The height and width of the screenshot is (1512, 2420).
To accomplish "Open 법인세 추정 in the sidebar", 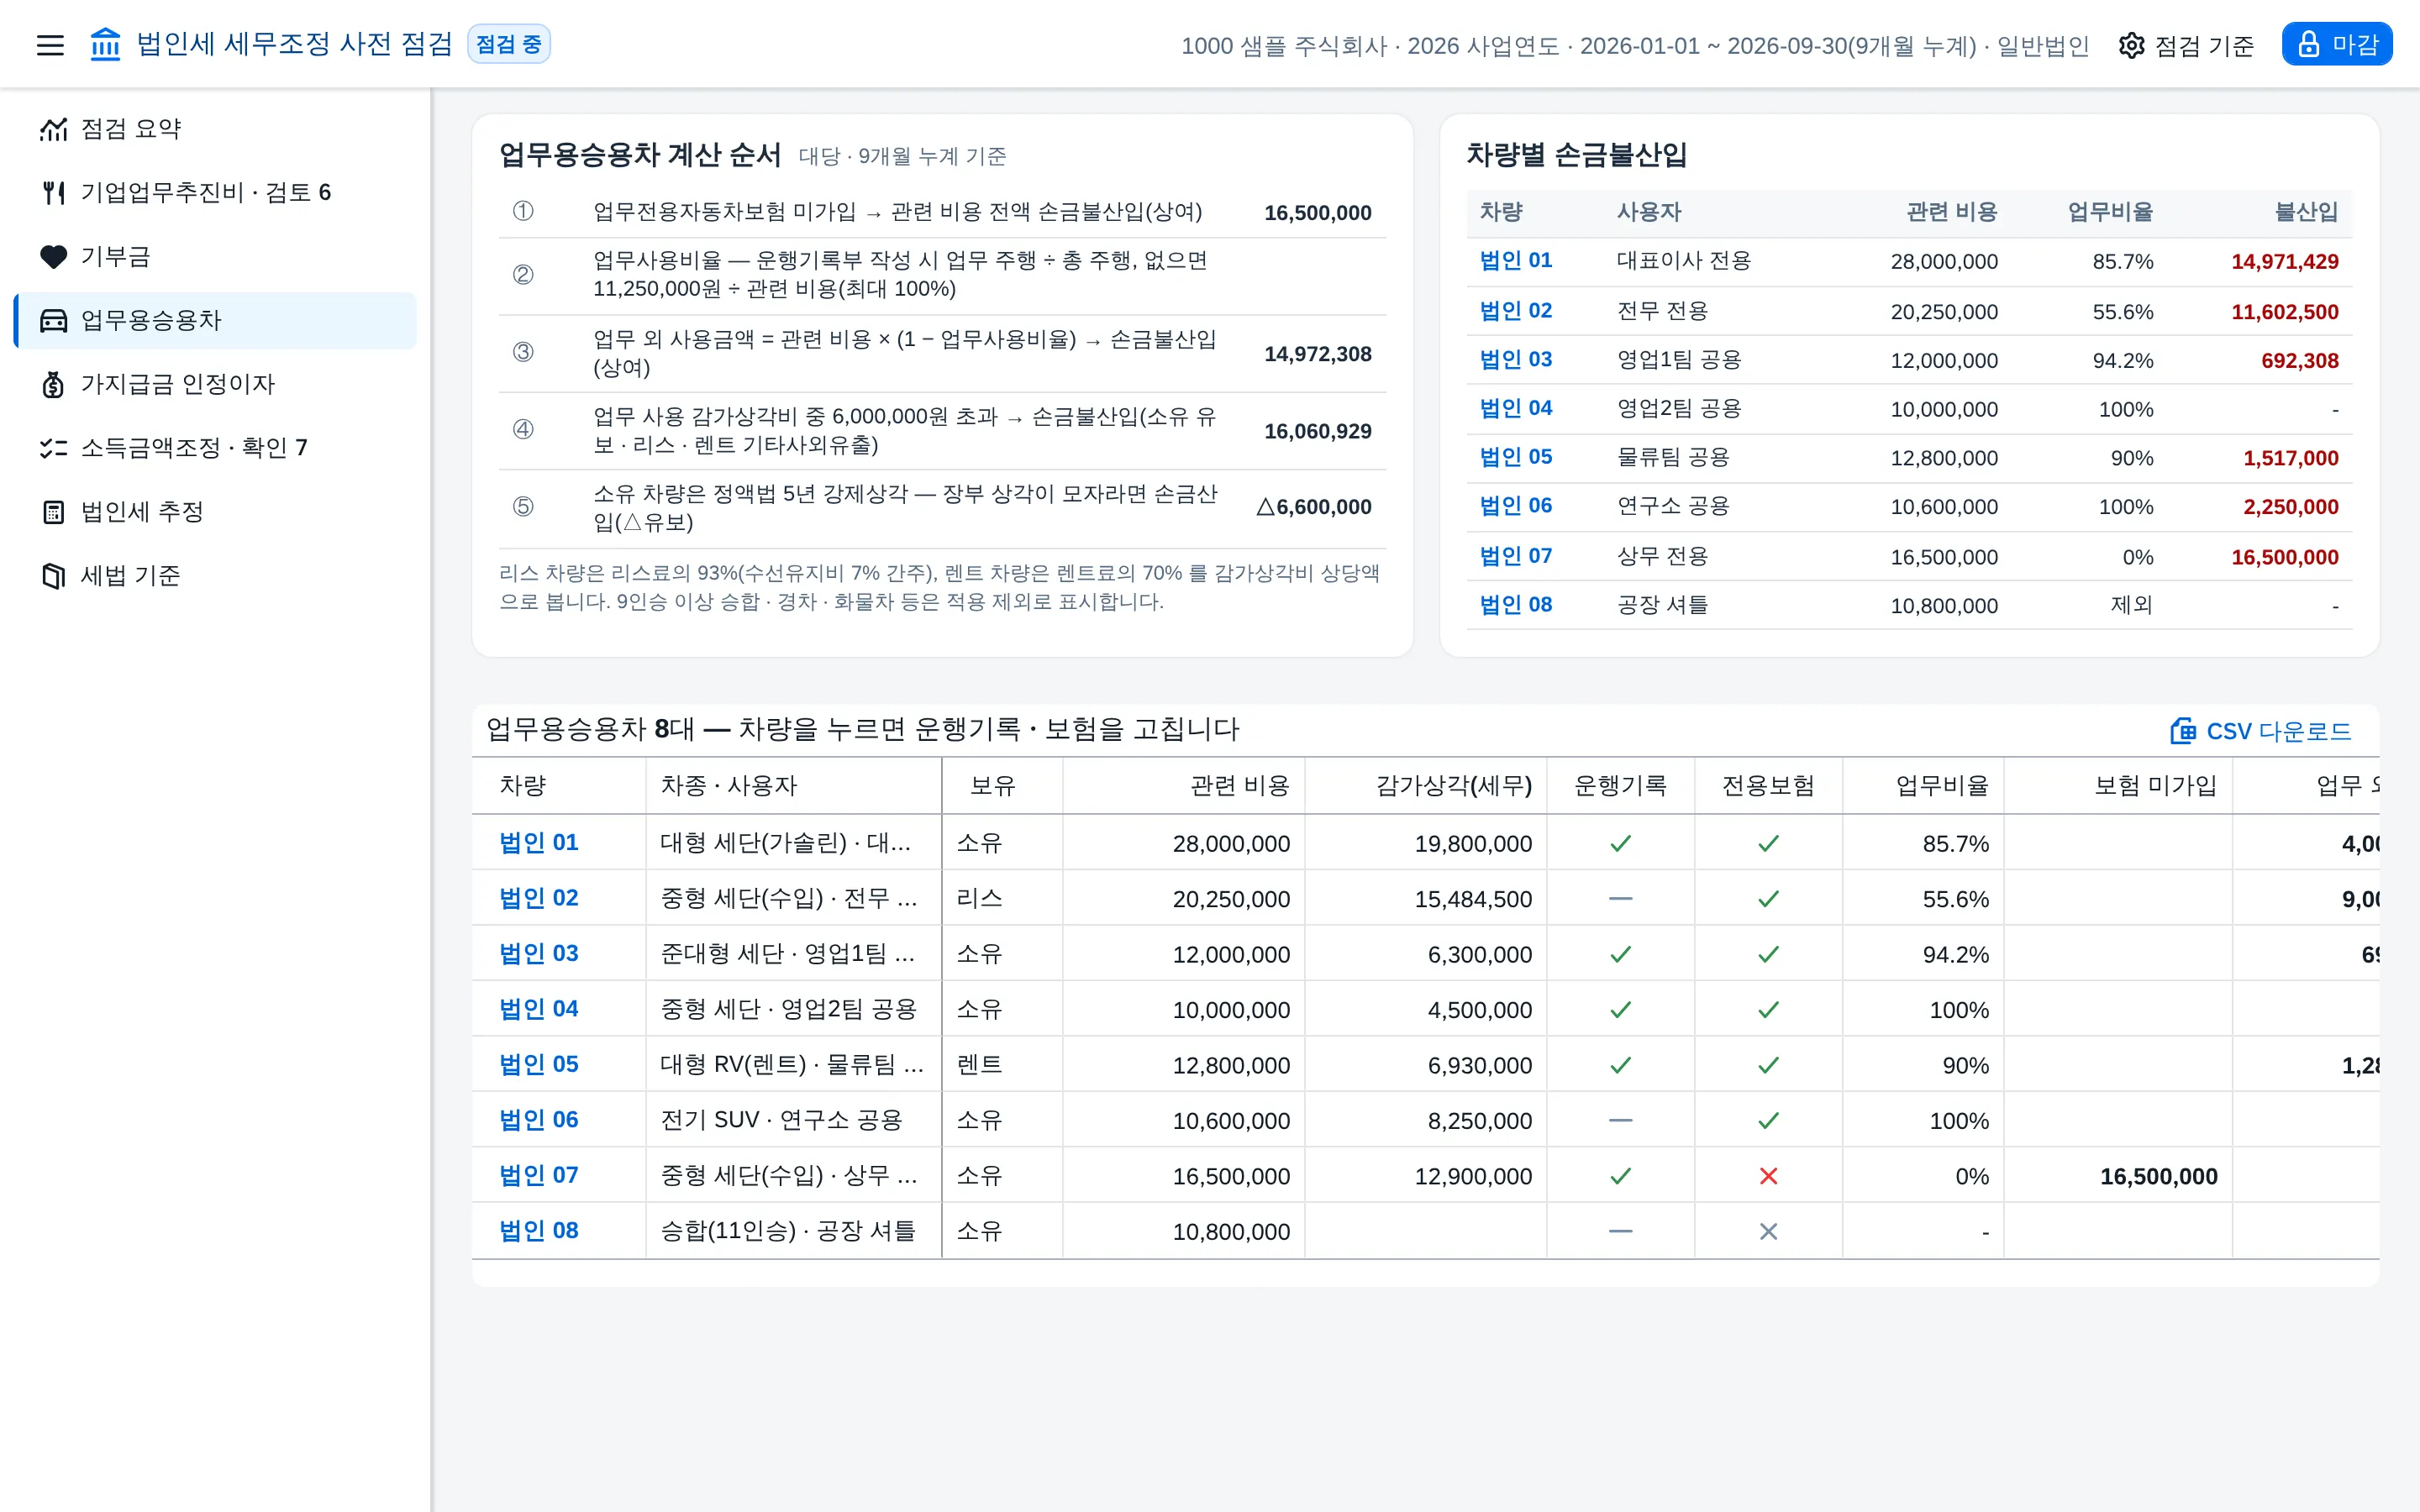I will coord(215,512).
